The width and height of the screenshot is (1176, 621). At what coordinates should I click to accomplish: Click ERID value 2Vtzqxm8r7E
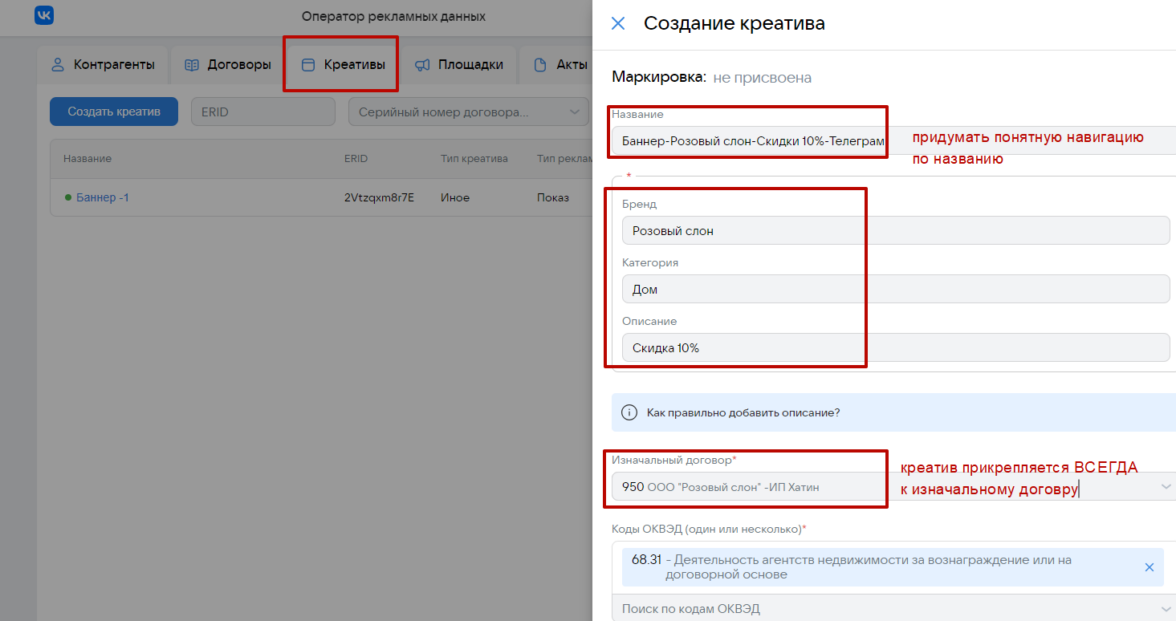pyautogui.click(x=379, y=198)
